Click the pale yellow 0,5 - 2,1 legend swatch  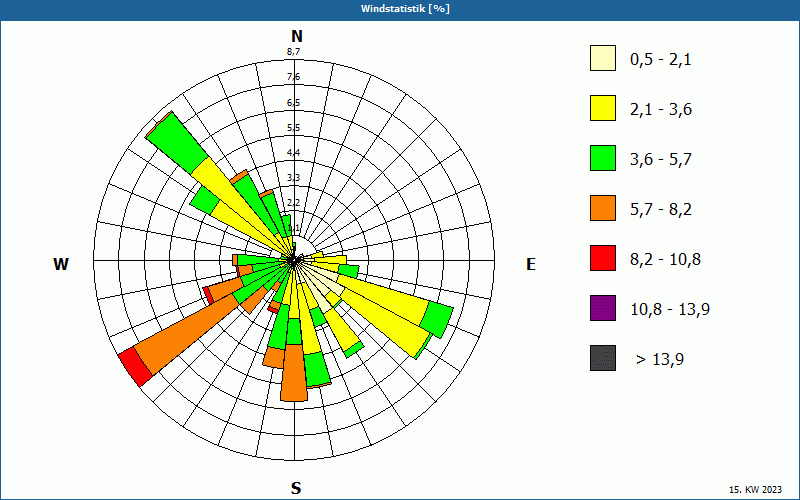[x=603, y=58]
